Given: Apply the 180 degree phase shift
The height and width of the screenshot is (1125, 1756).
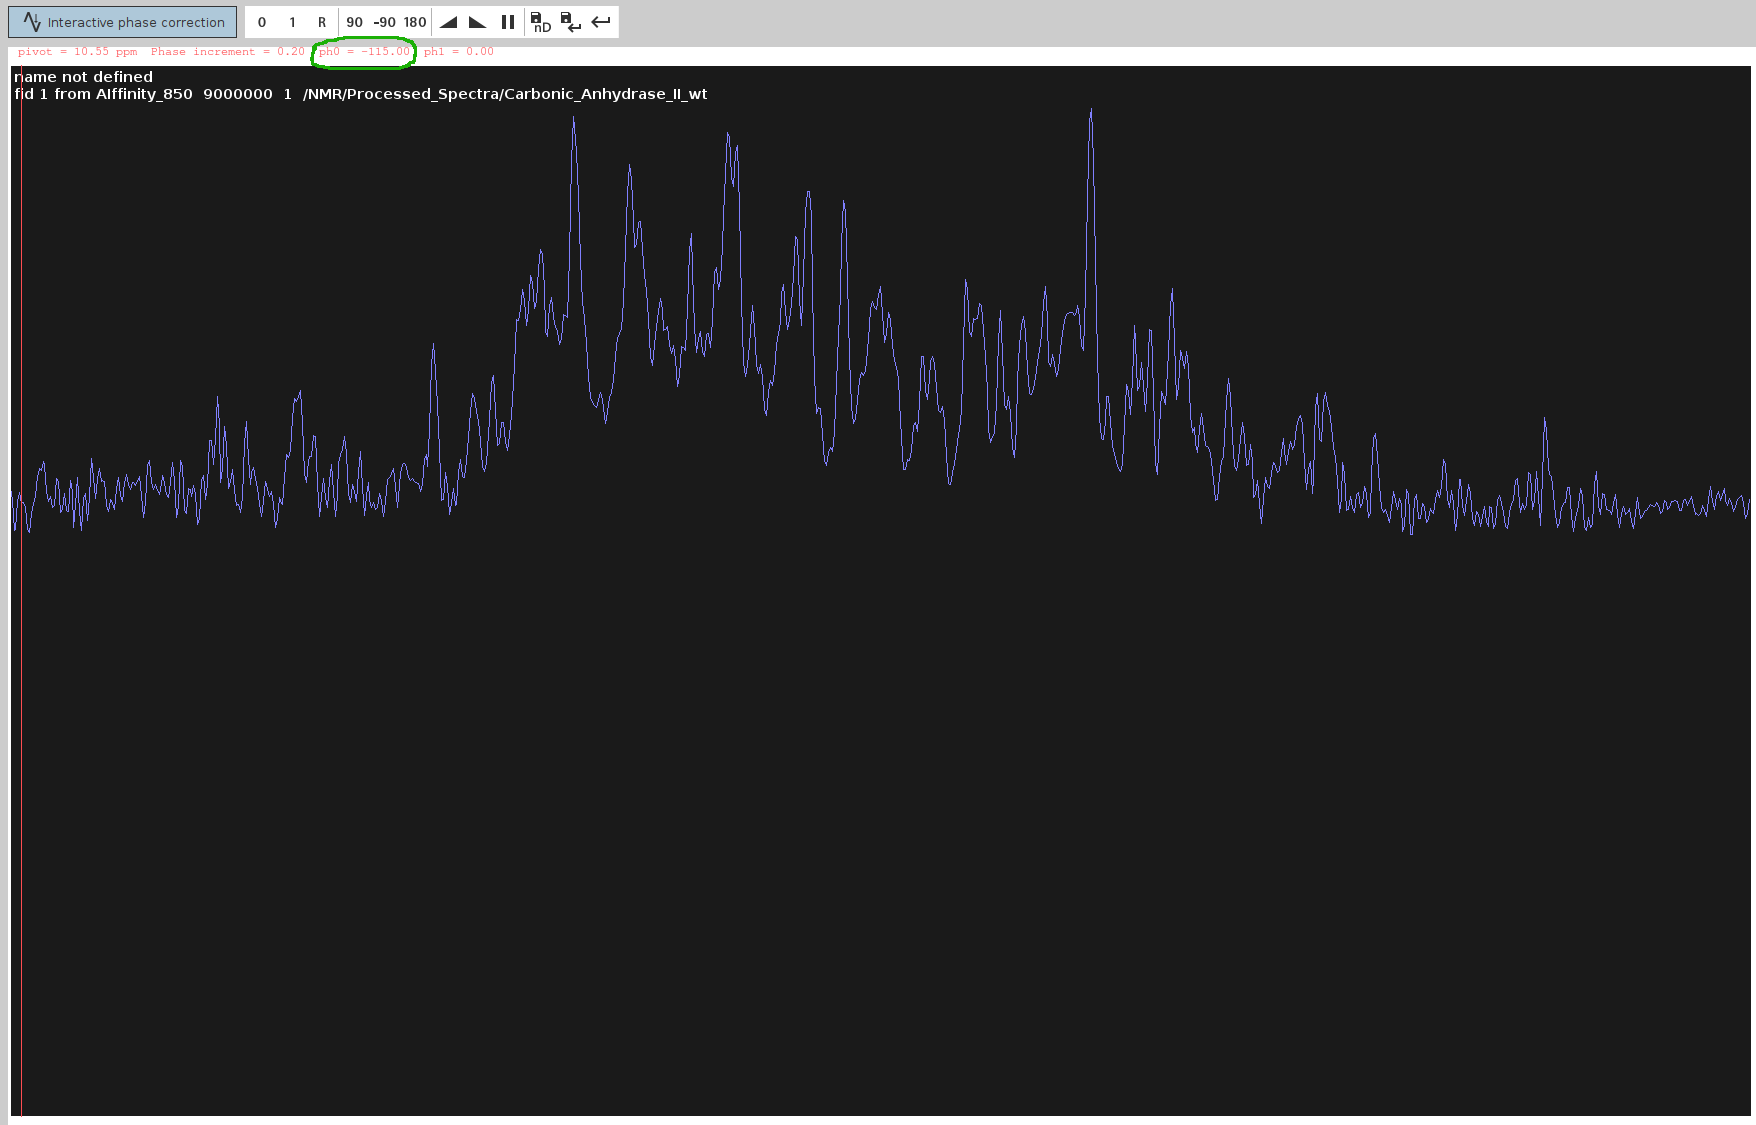Looking at the screenshot, I should click(x=415, y=22).
